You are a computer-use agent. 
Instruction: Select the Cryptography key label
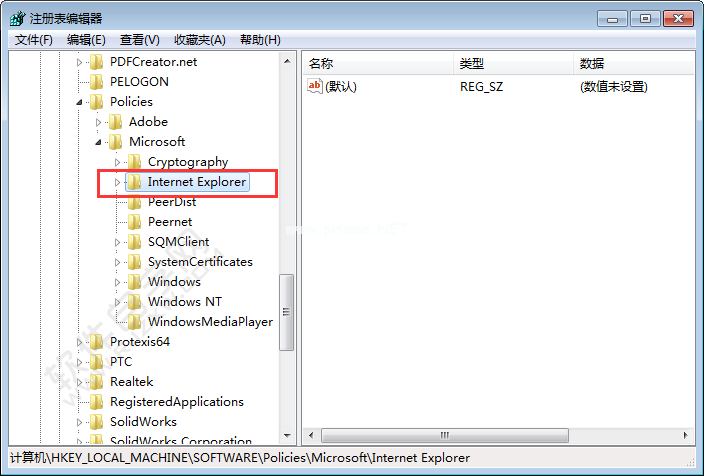pos(188,162)
